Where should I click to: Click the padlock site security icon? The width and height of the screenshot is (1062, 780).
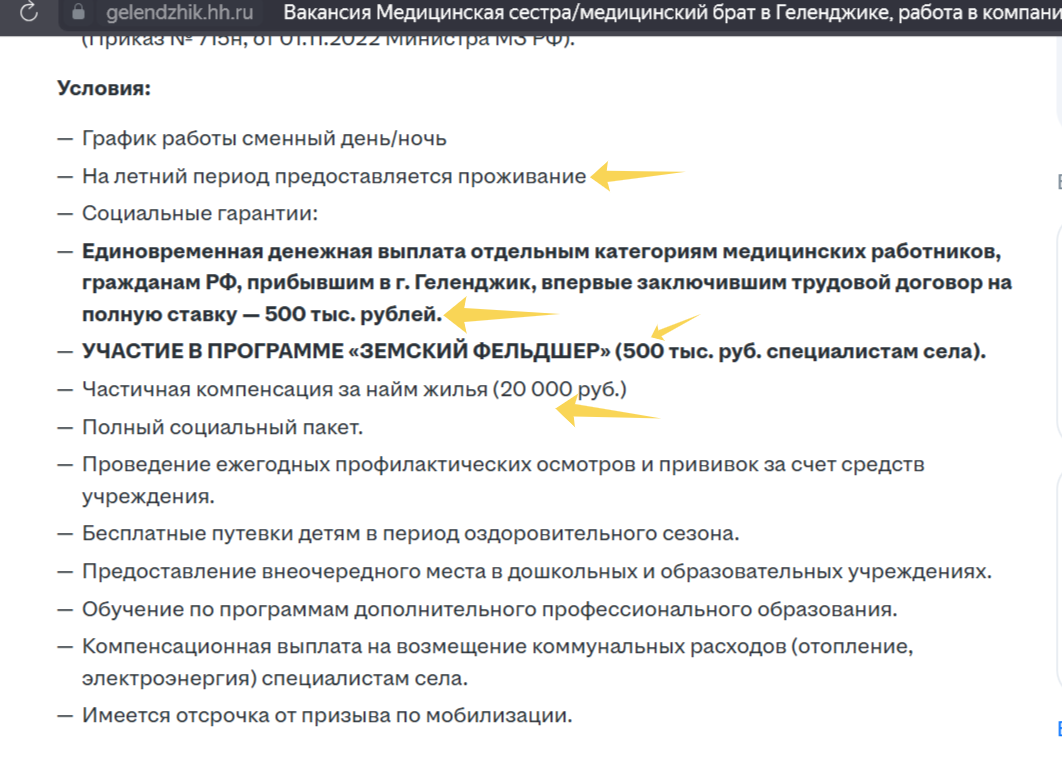click(x=78, y=12)
